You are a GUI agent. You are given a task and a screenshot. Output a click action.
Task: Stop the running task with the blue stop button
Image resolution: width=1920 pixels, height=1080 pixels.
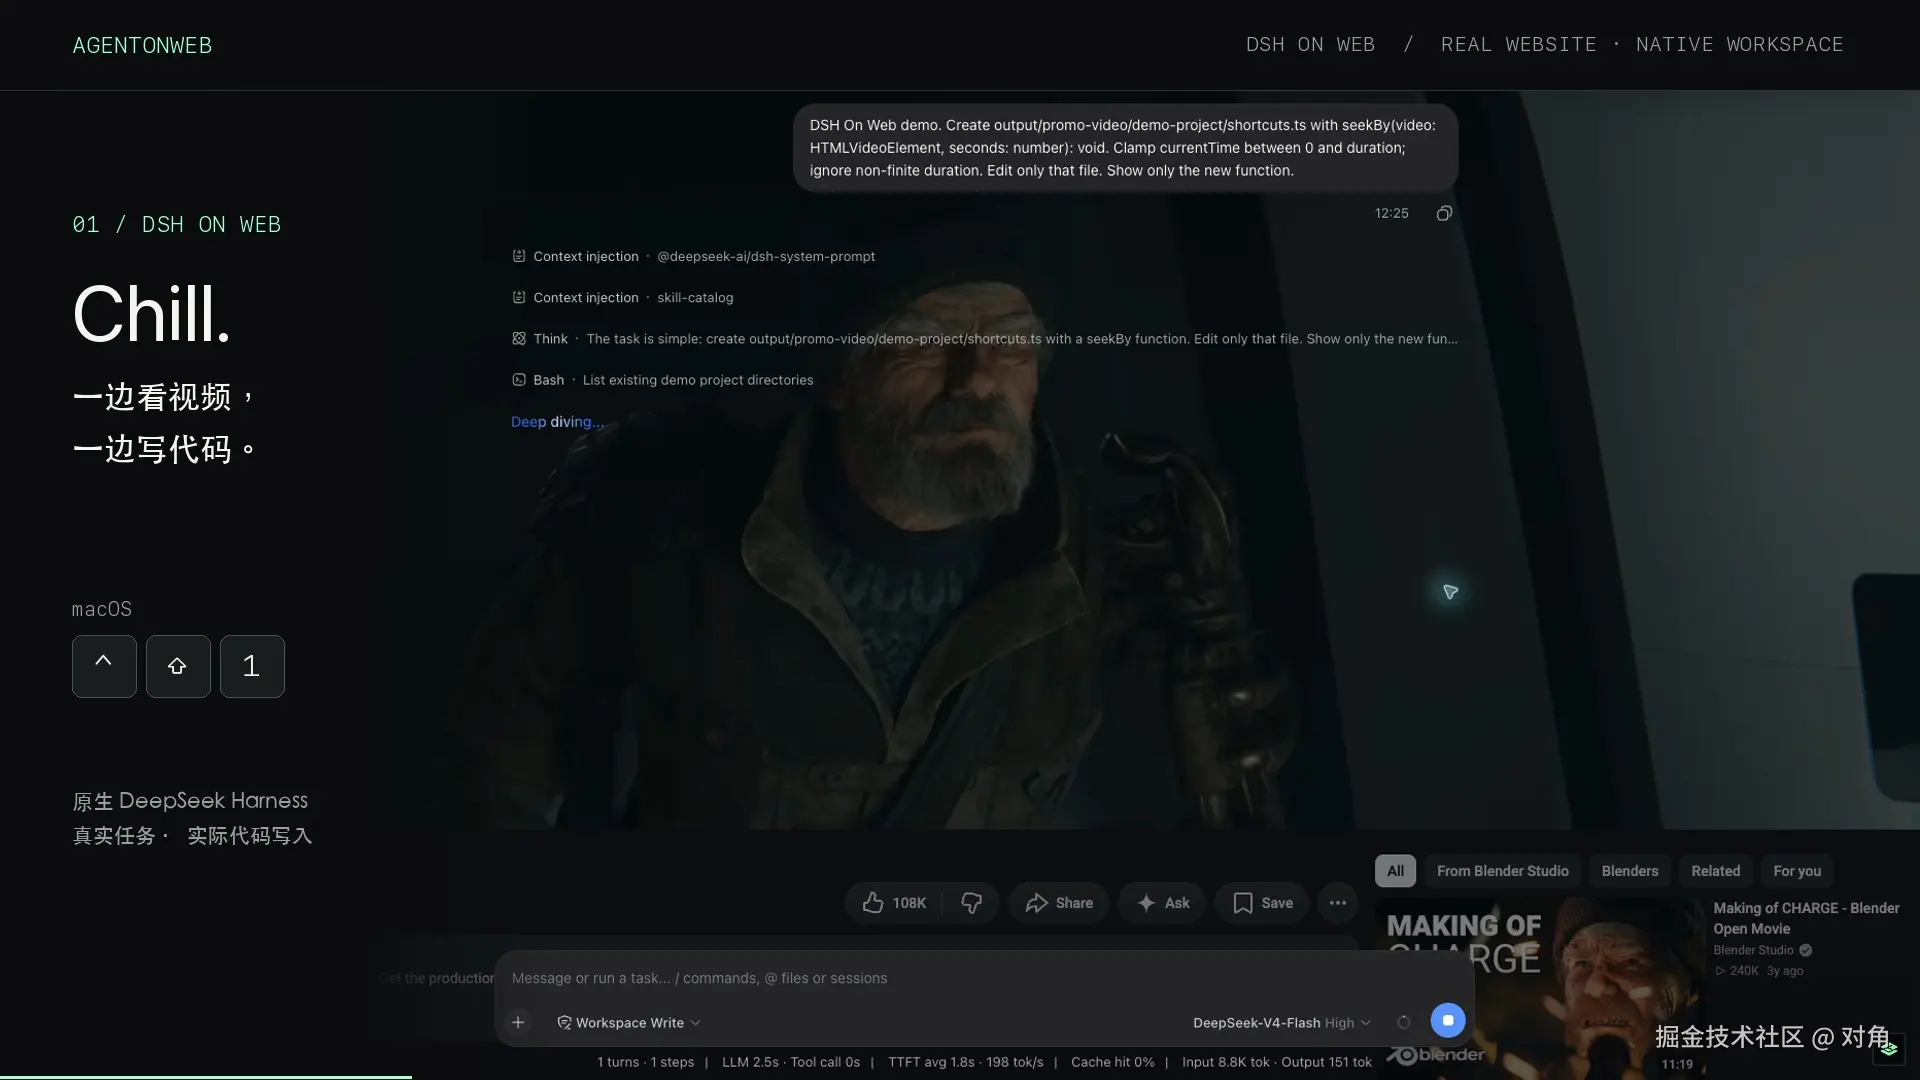(1448, 1020)
